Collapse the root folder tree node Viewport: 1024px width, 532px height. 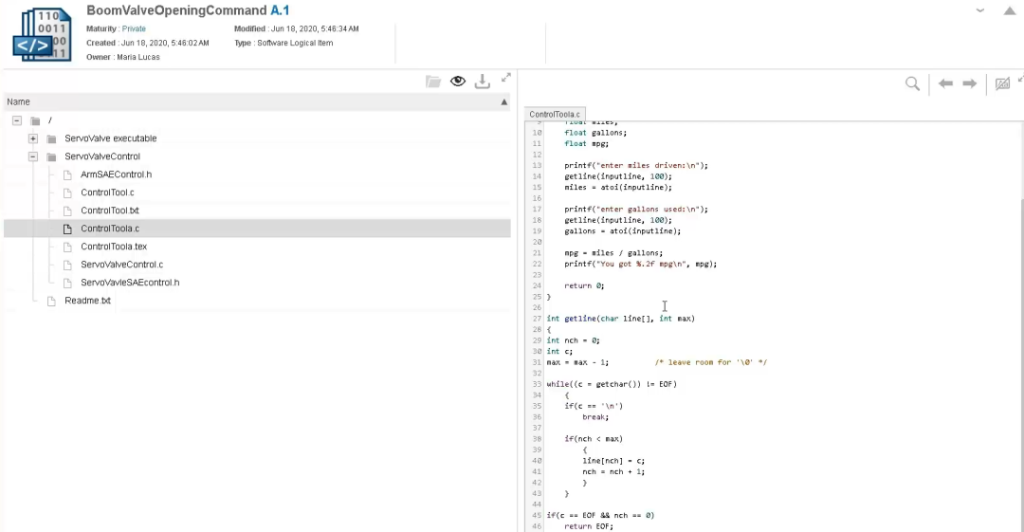[17, 120]
